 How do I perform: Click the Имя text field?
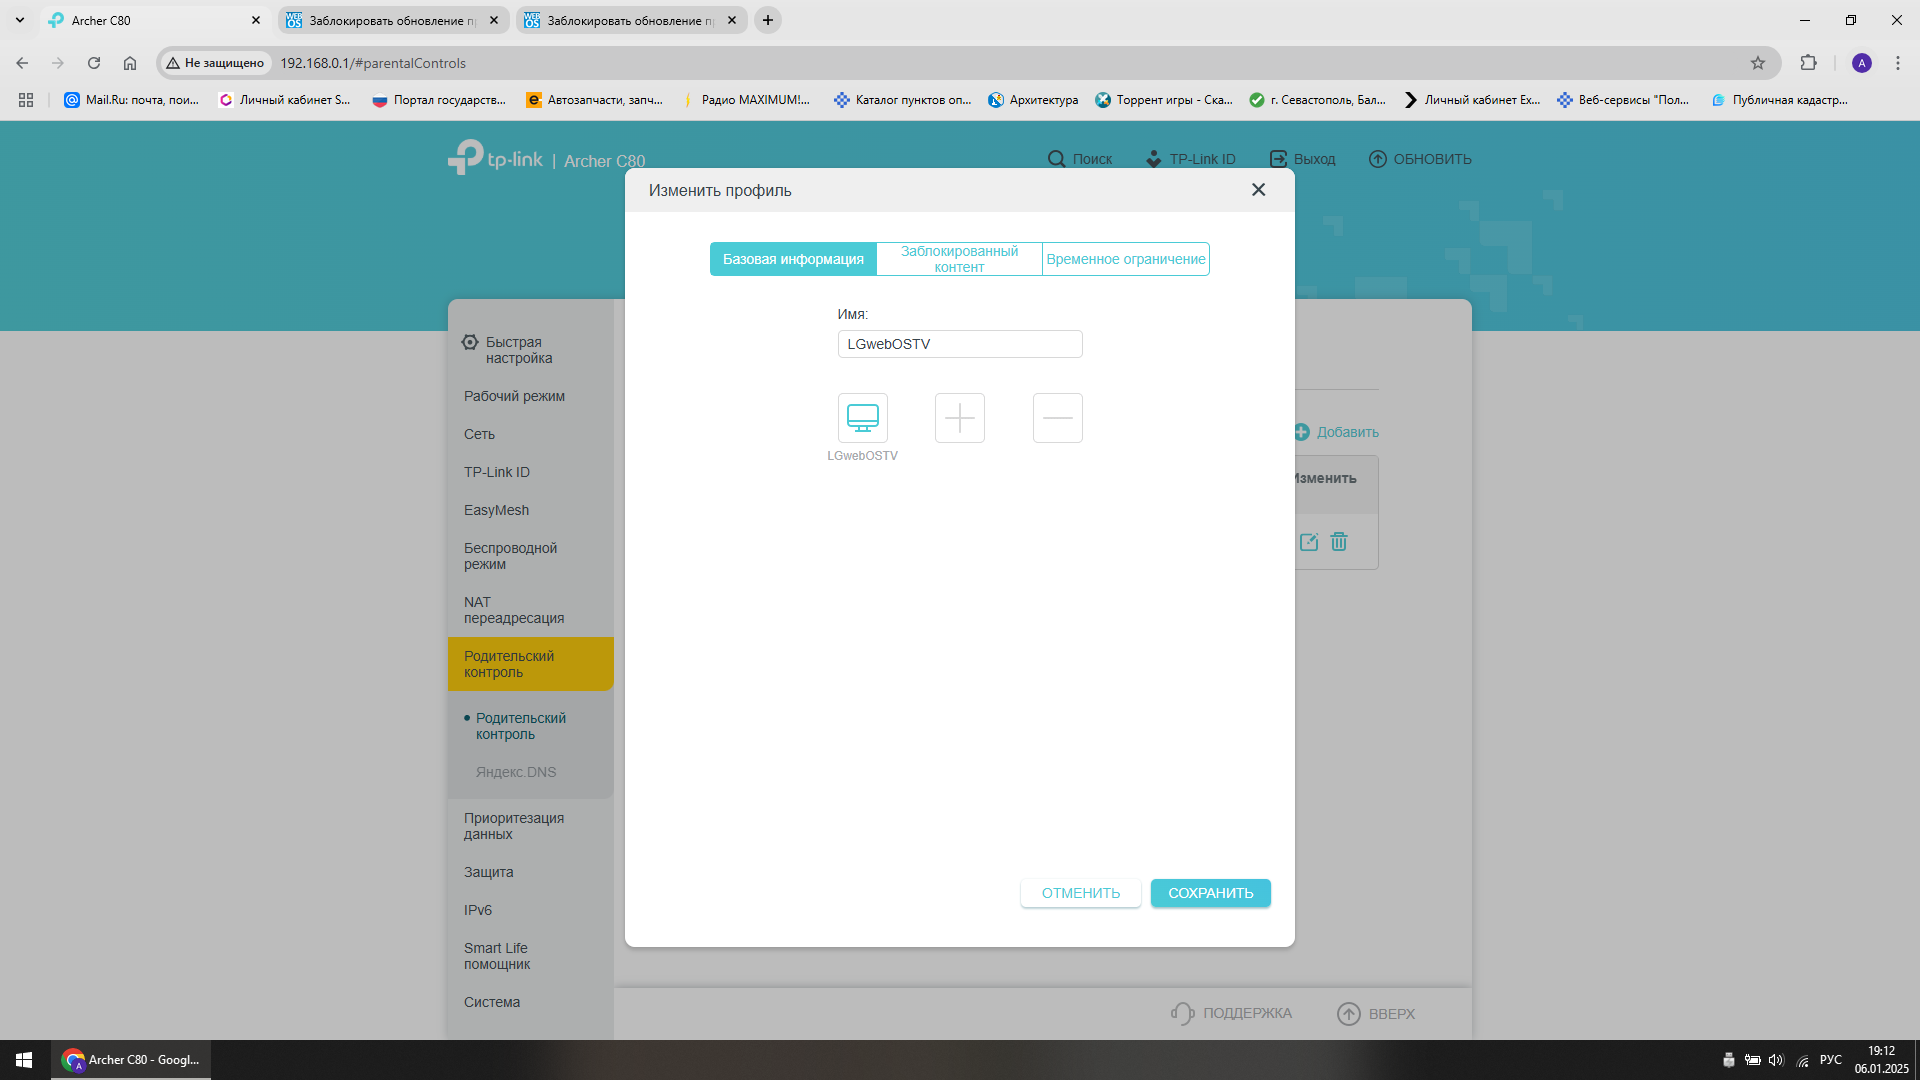(x=959, y=344)
